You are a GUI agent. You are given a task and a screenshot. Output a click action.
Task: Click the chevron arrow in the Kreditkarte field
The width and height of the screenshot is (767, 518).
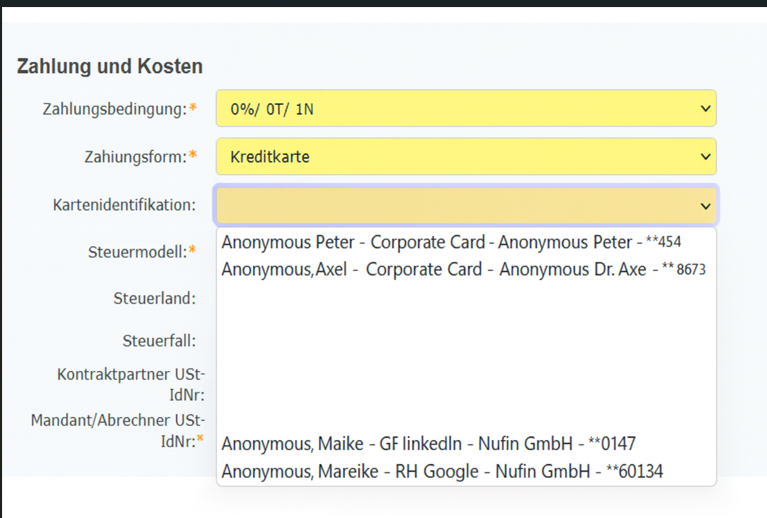tap(707, 157)
